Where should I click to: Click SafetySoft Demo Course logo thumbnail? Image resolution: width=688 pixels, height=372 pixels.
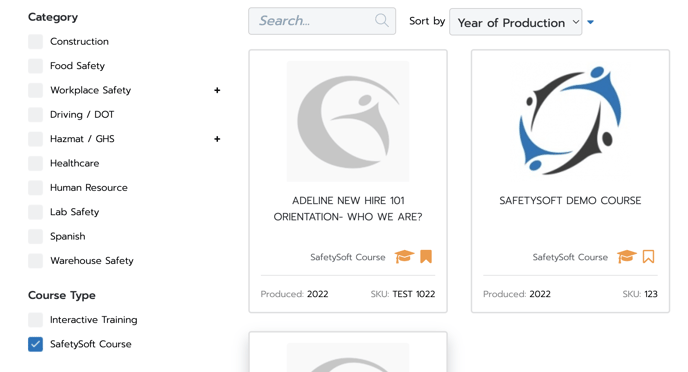(570, 121)
